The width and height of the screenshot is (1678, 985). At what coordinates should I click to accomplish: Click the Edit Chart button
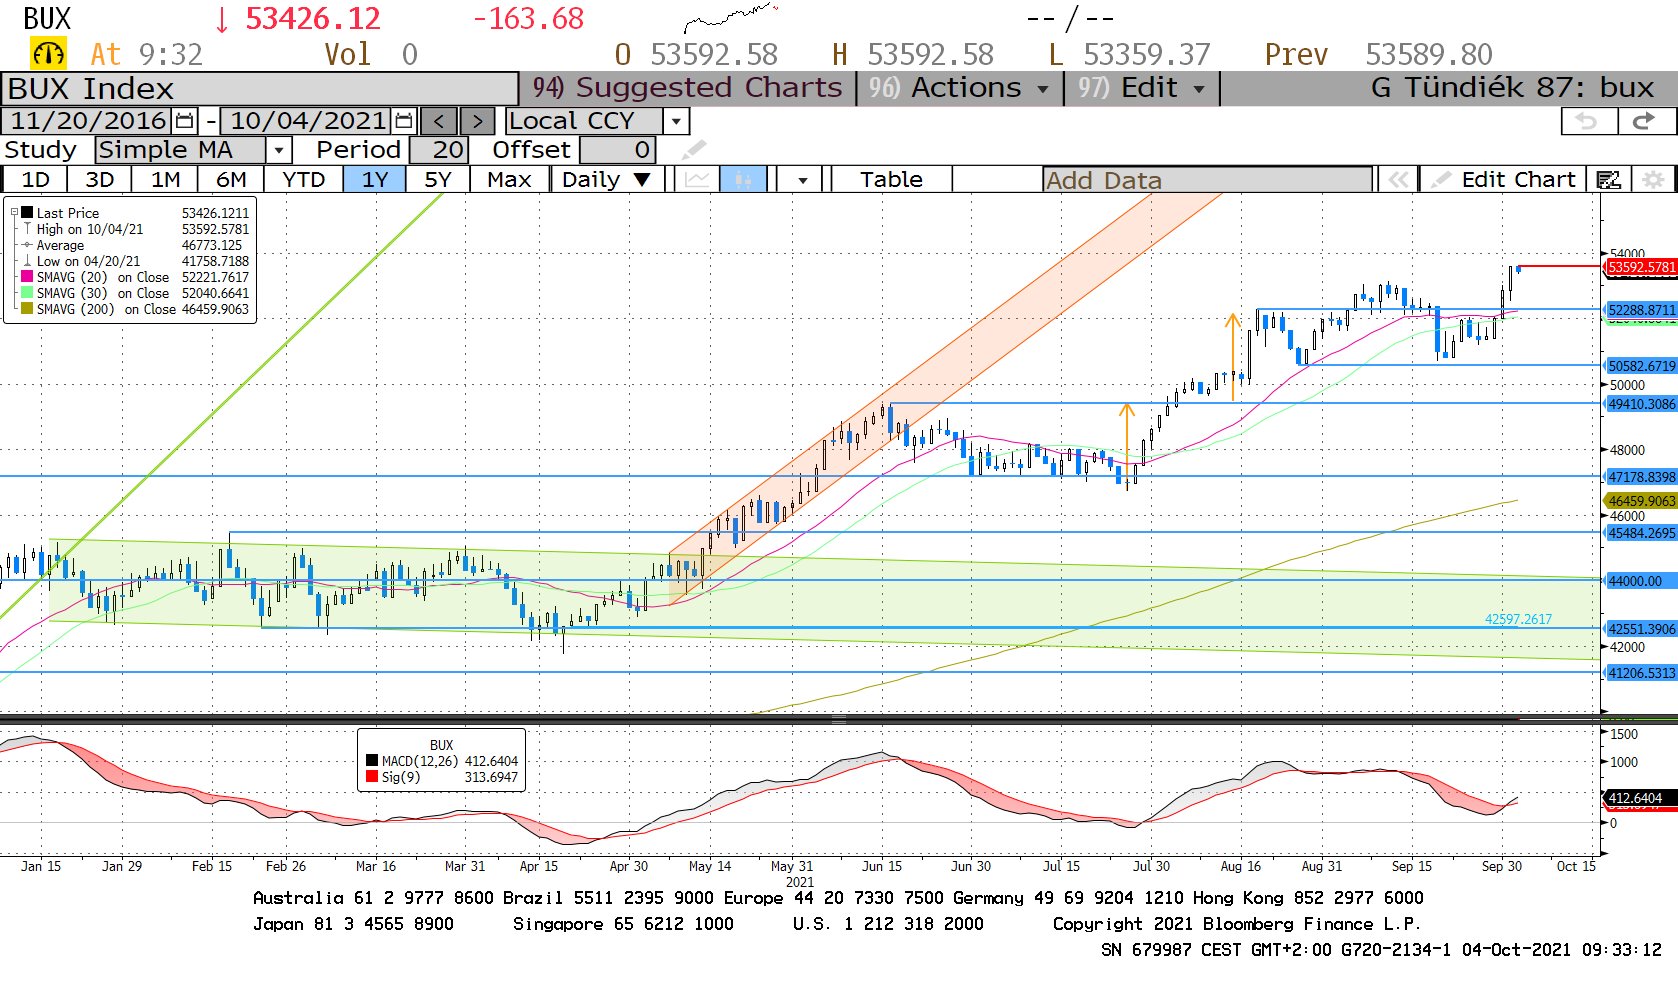(x=1504, y=180)
